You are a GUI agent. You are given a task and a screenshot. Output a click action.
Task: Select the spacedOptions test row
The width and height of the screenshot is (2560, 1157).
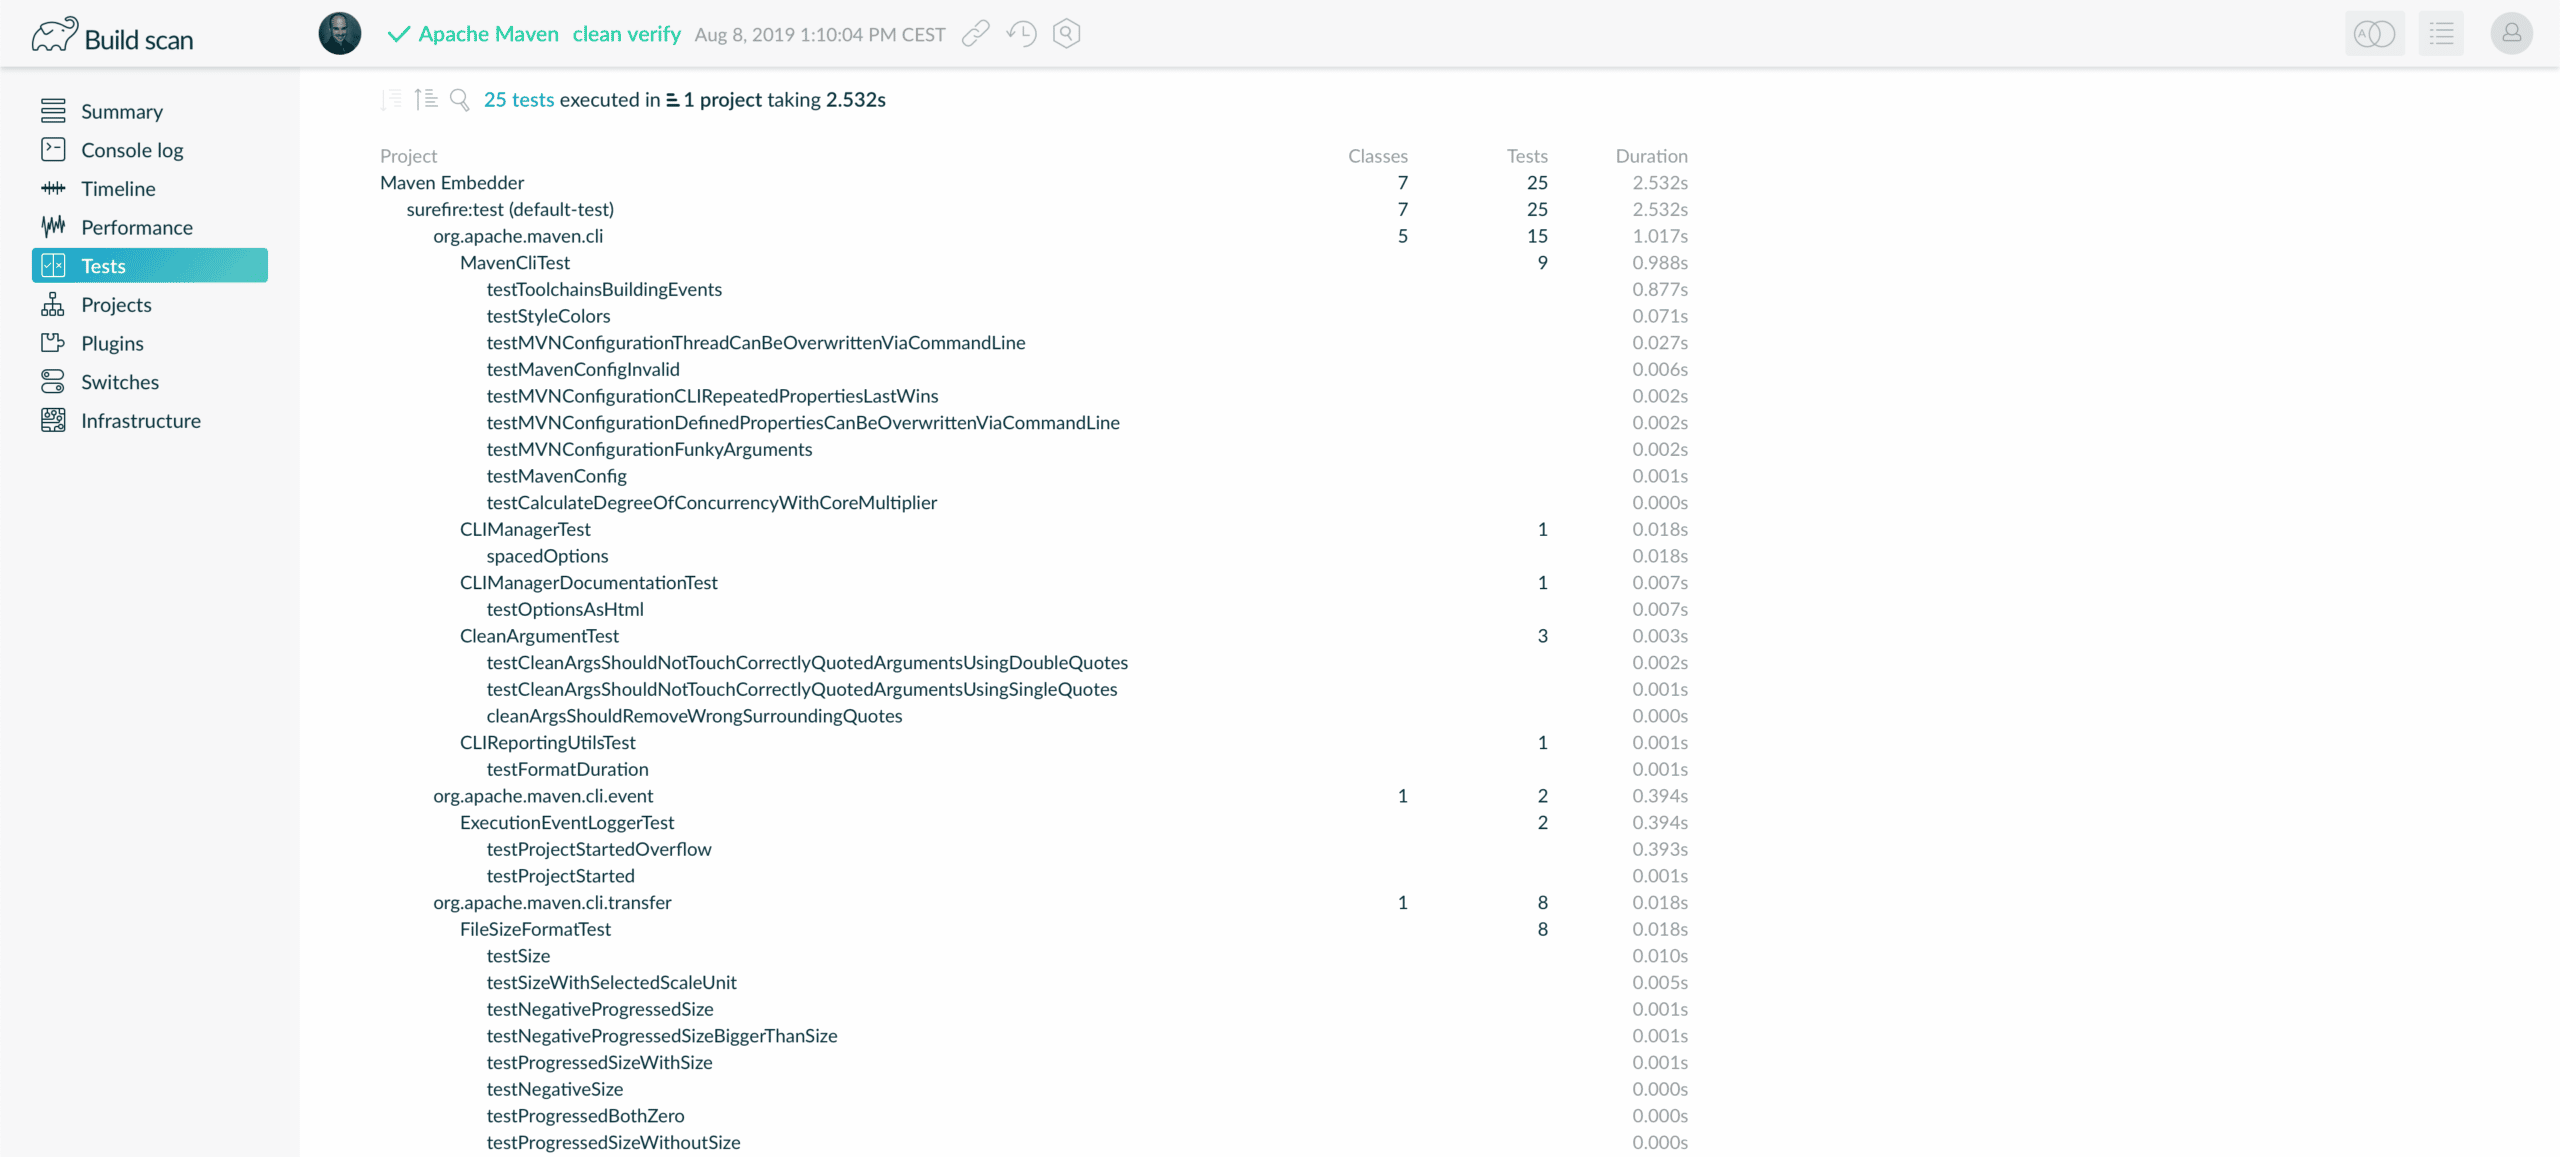547,556
